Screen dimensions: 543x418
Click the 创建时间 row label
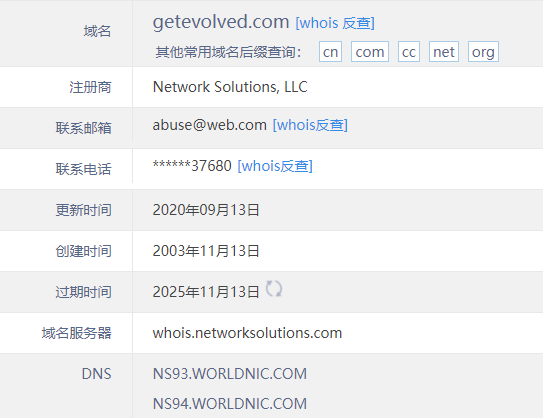pyautogui.click(x=83, y=251)
